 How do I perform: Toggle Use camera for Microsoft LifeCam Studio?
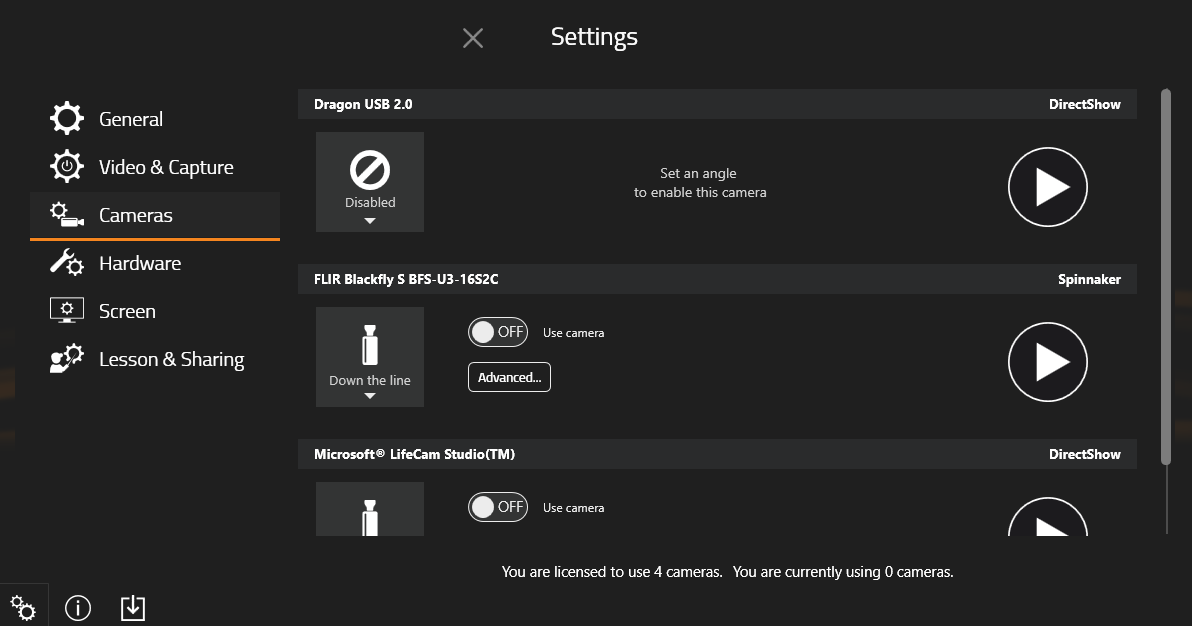coord(498,507)
